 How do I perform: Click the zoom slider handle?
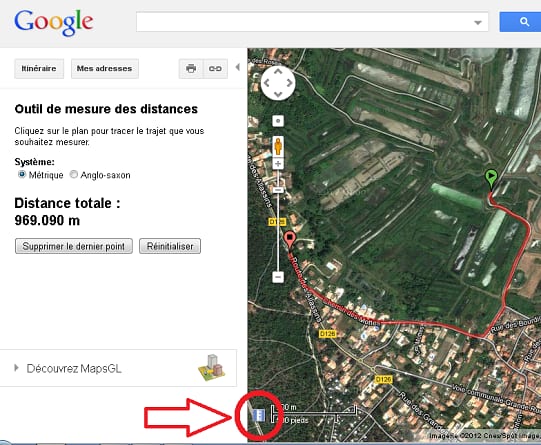click(278, 190)
